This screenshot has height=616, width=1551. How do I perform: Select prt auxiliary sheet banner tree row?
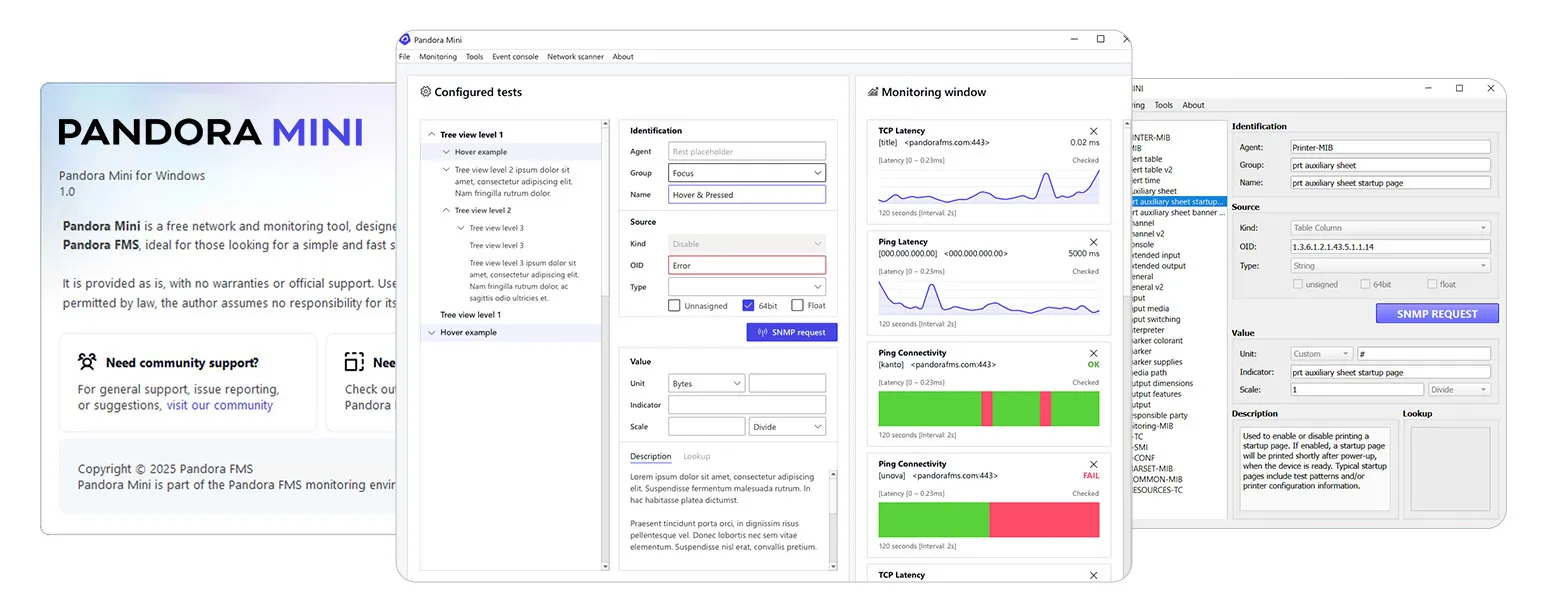tap(1178, 212)
